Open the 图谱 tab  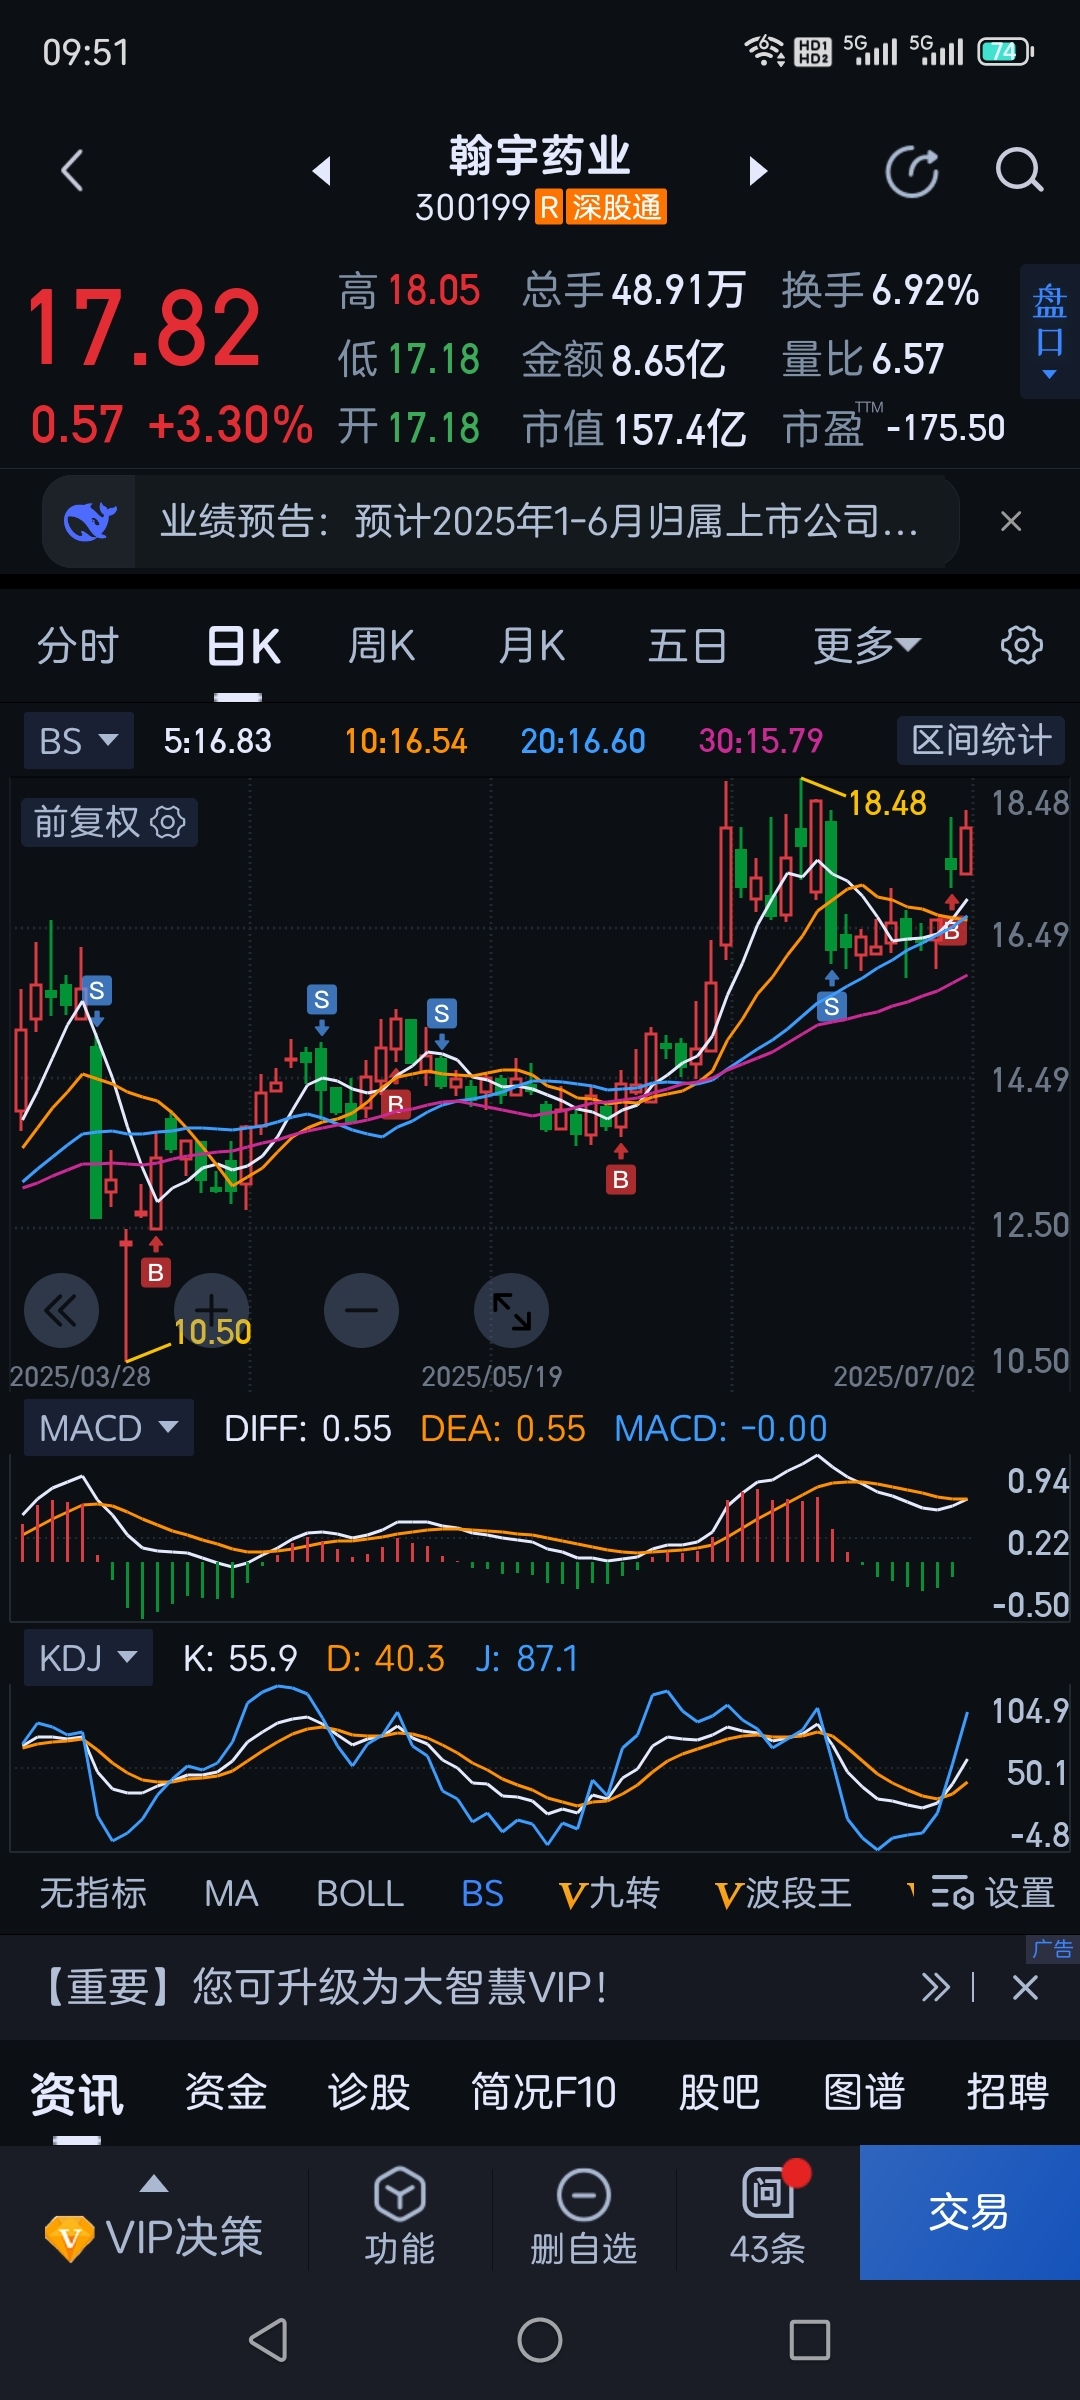pyautogui.click(x=864, y=2092)
